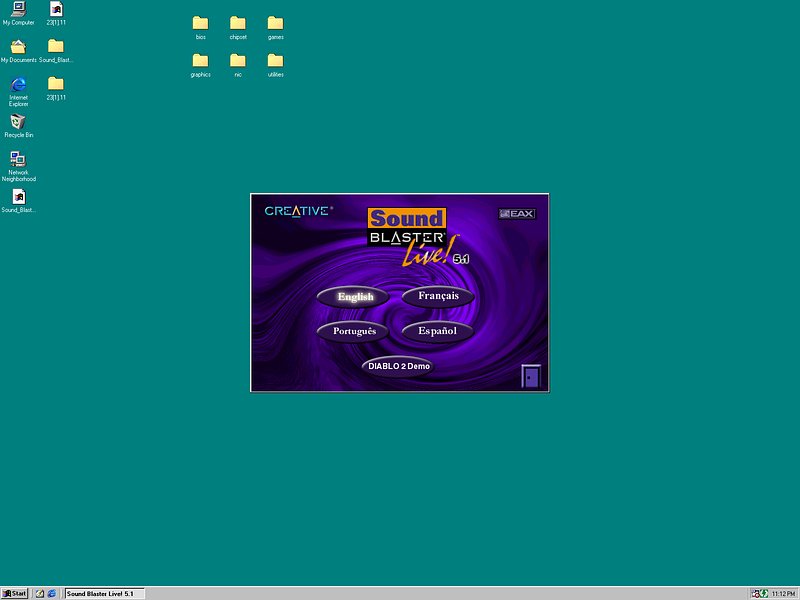This screenshot has height=600, width=800.
Task: Select the Internet Explorer desktop shortcut
Action: [x=18, y=85]
